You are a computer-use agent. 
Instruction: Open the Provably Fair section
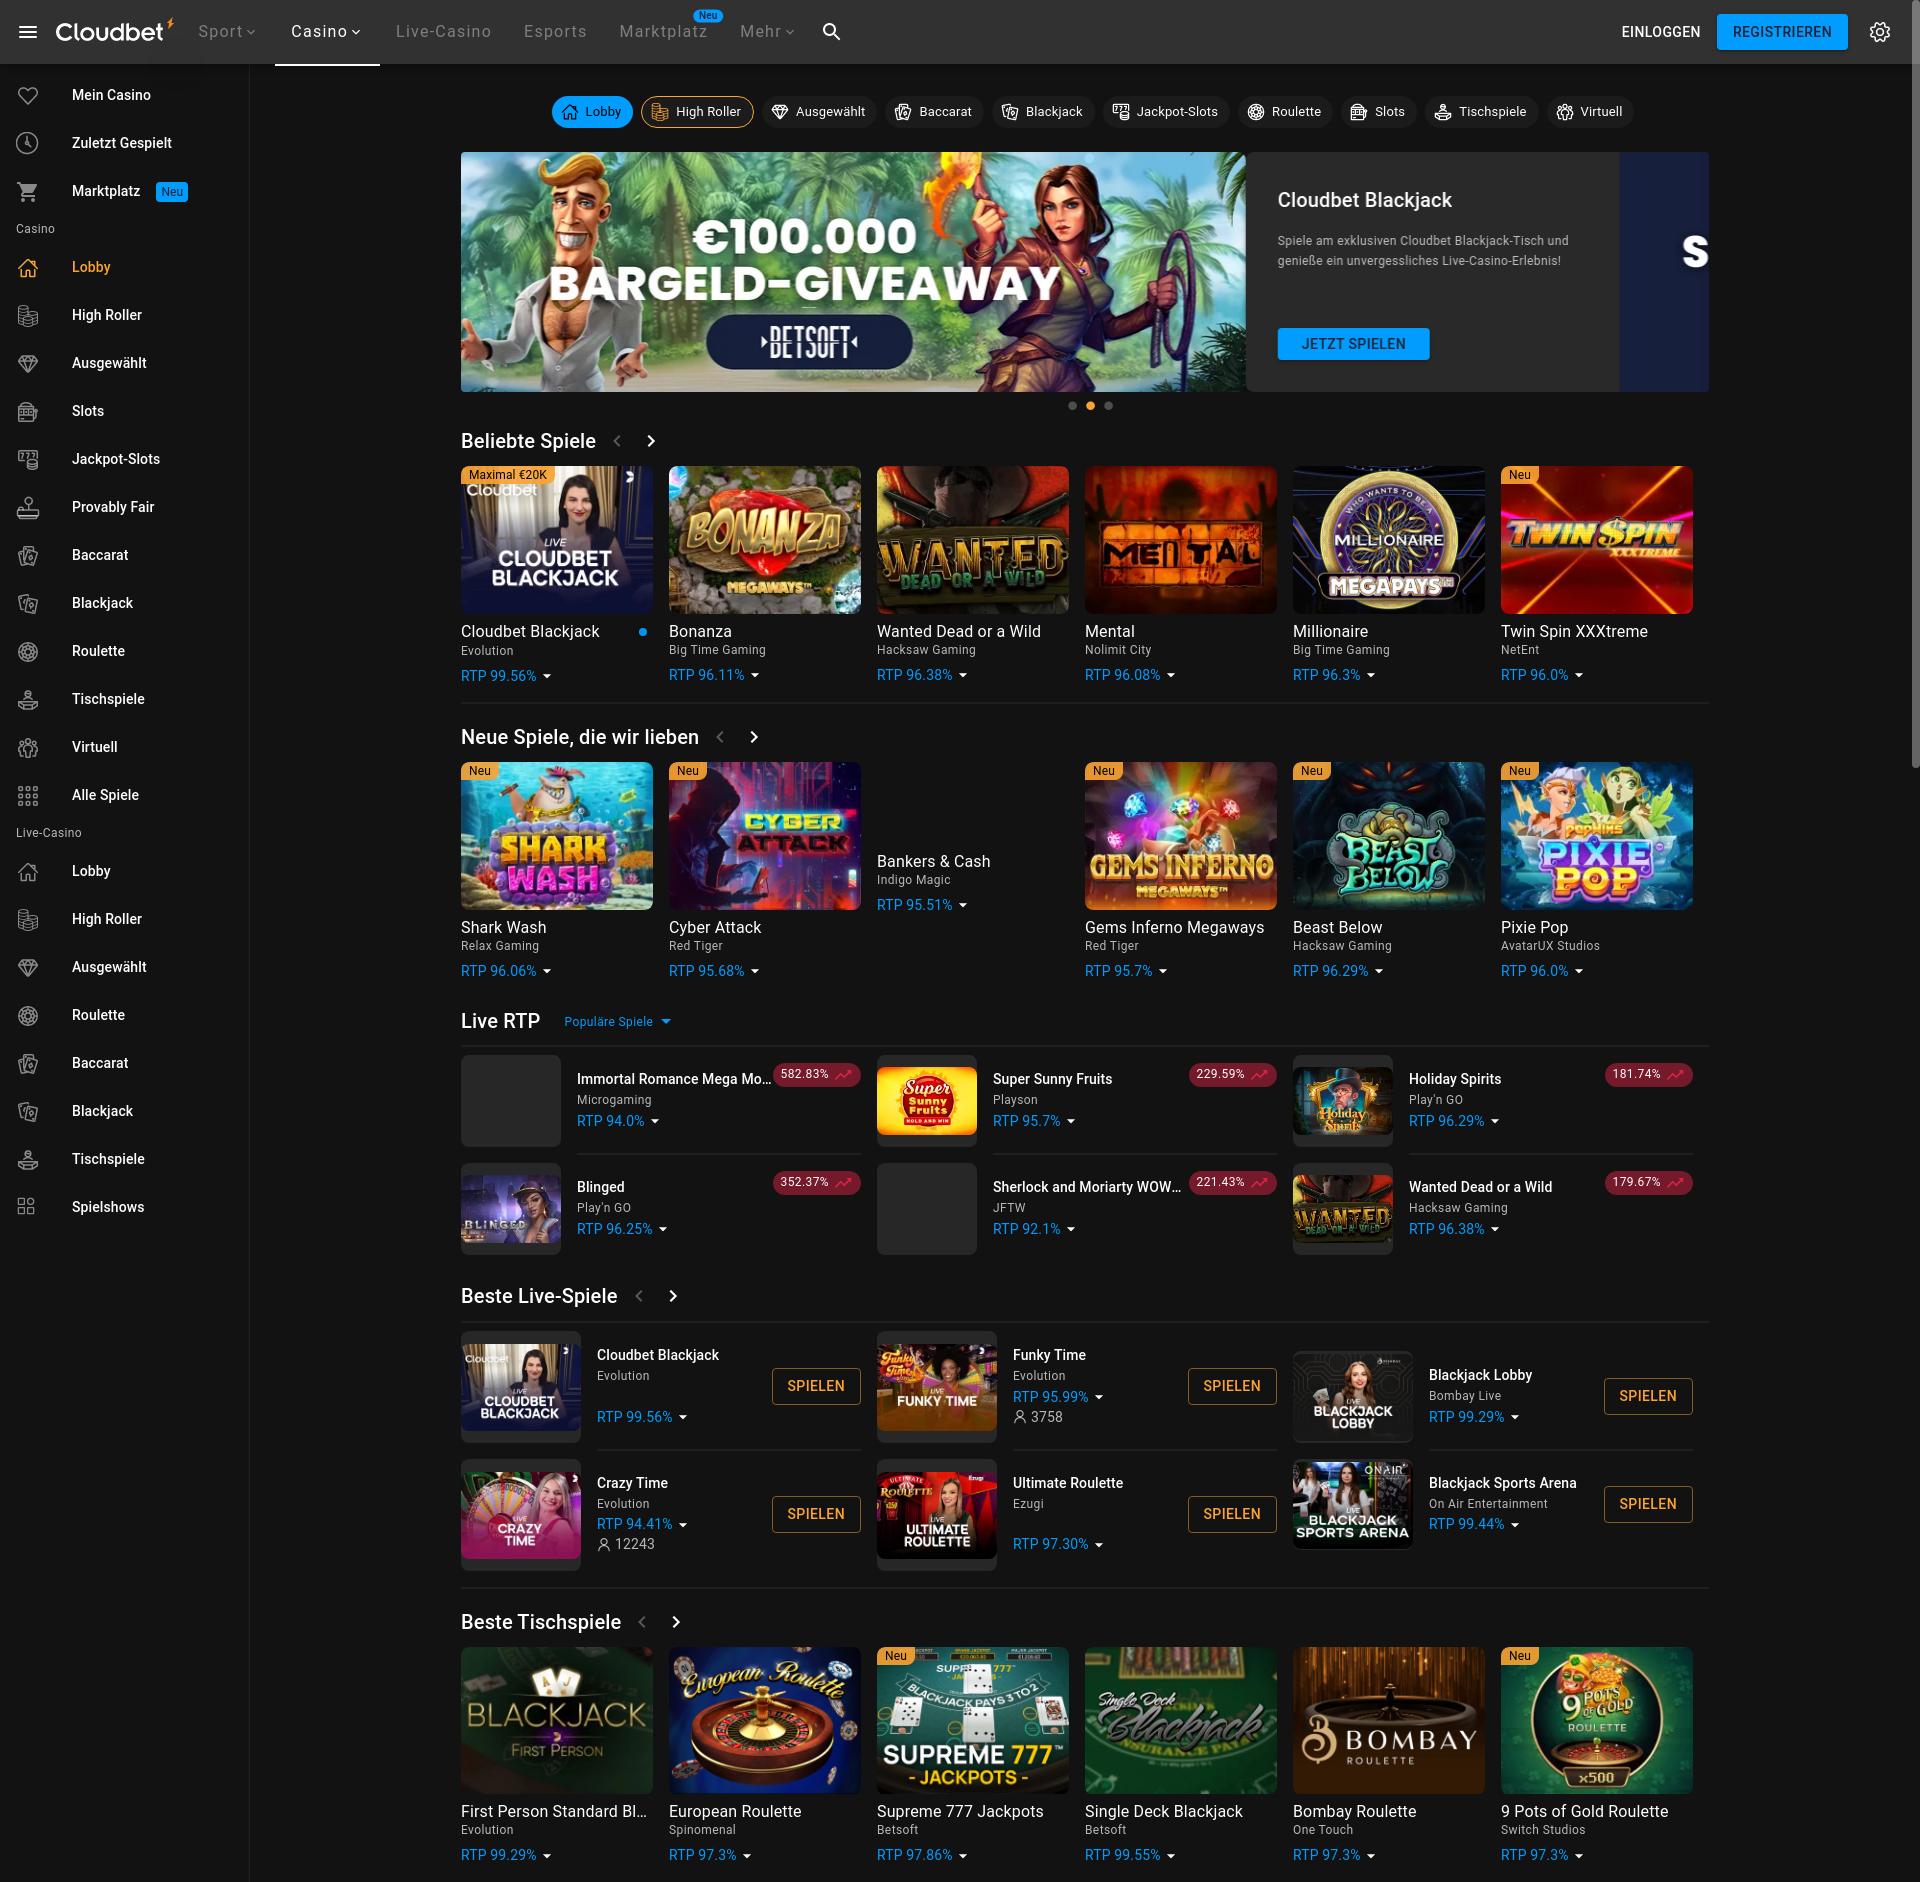tap(112, 507)
